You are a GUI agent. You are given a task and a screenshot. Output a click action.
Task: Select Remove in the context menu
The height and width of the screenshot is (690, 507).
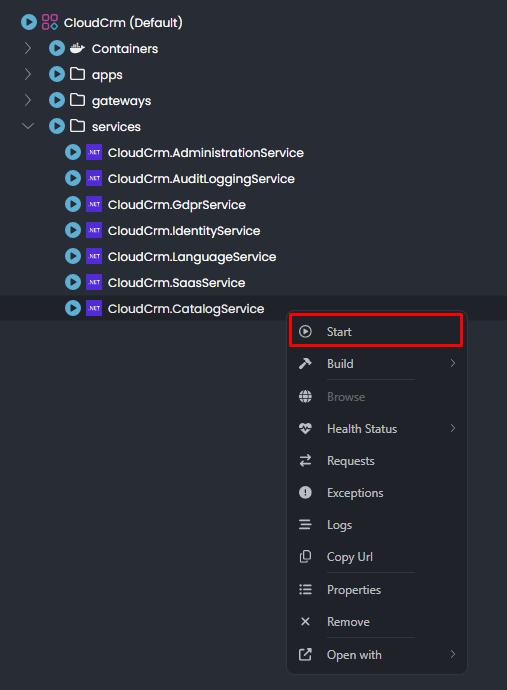tap(377, 622)
